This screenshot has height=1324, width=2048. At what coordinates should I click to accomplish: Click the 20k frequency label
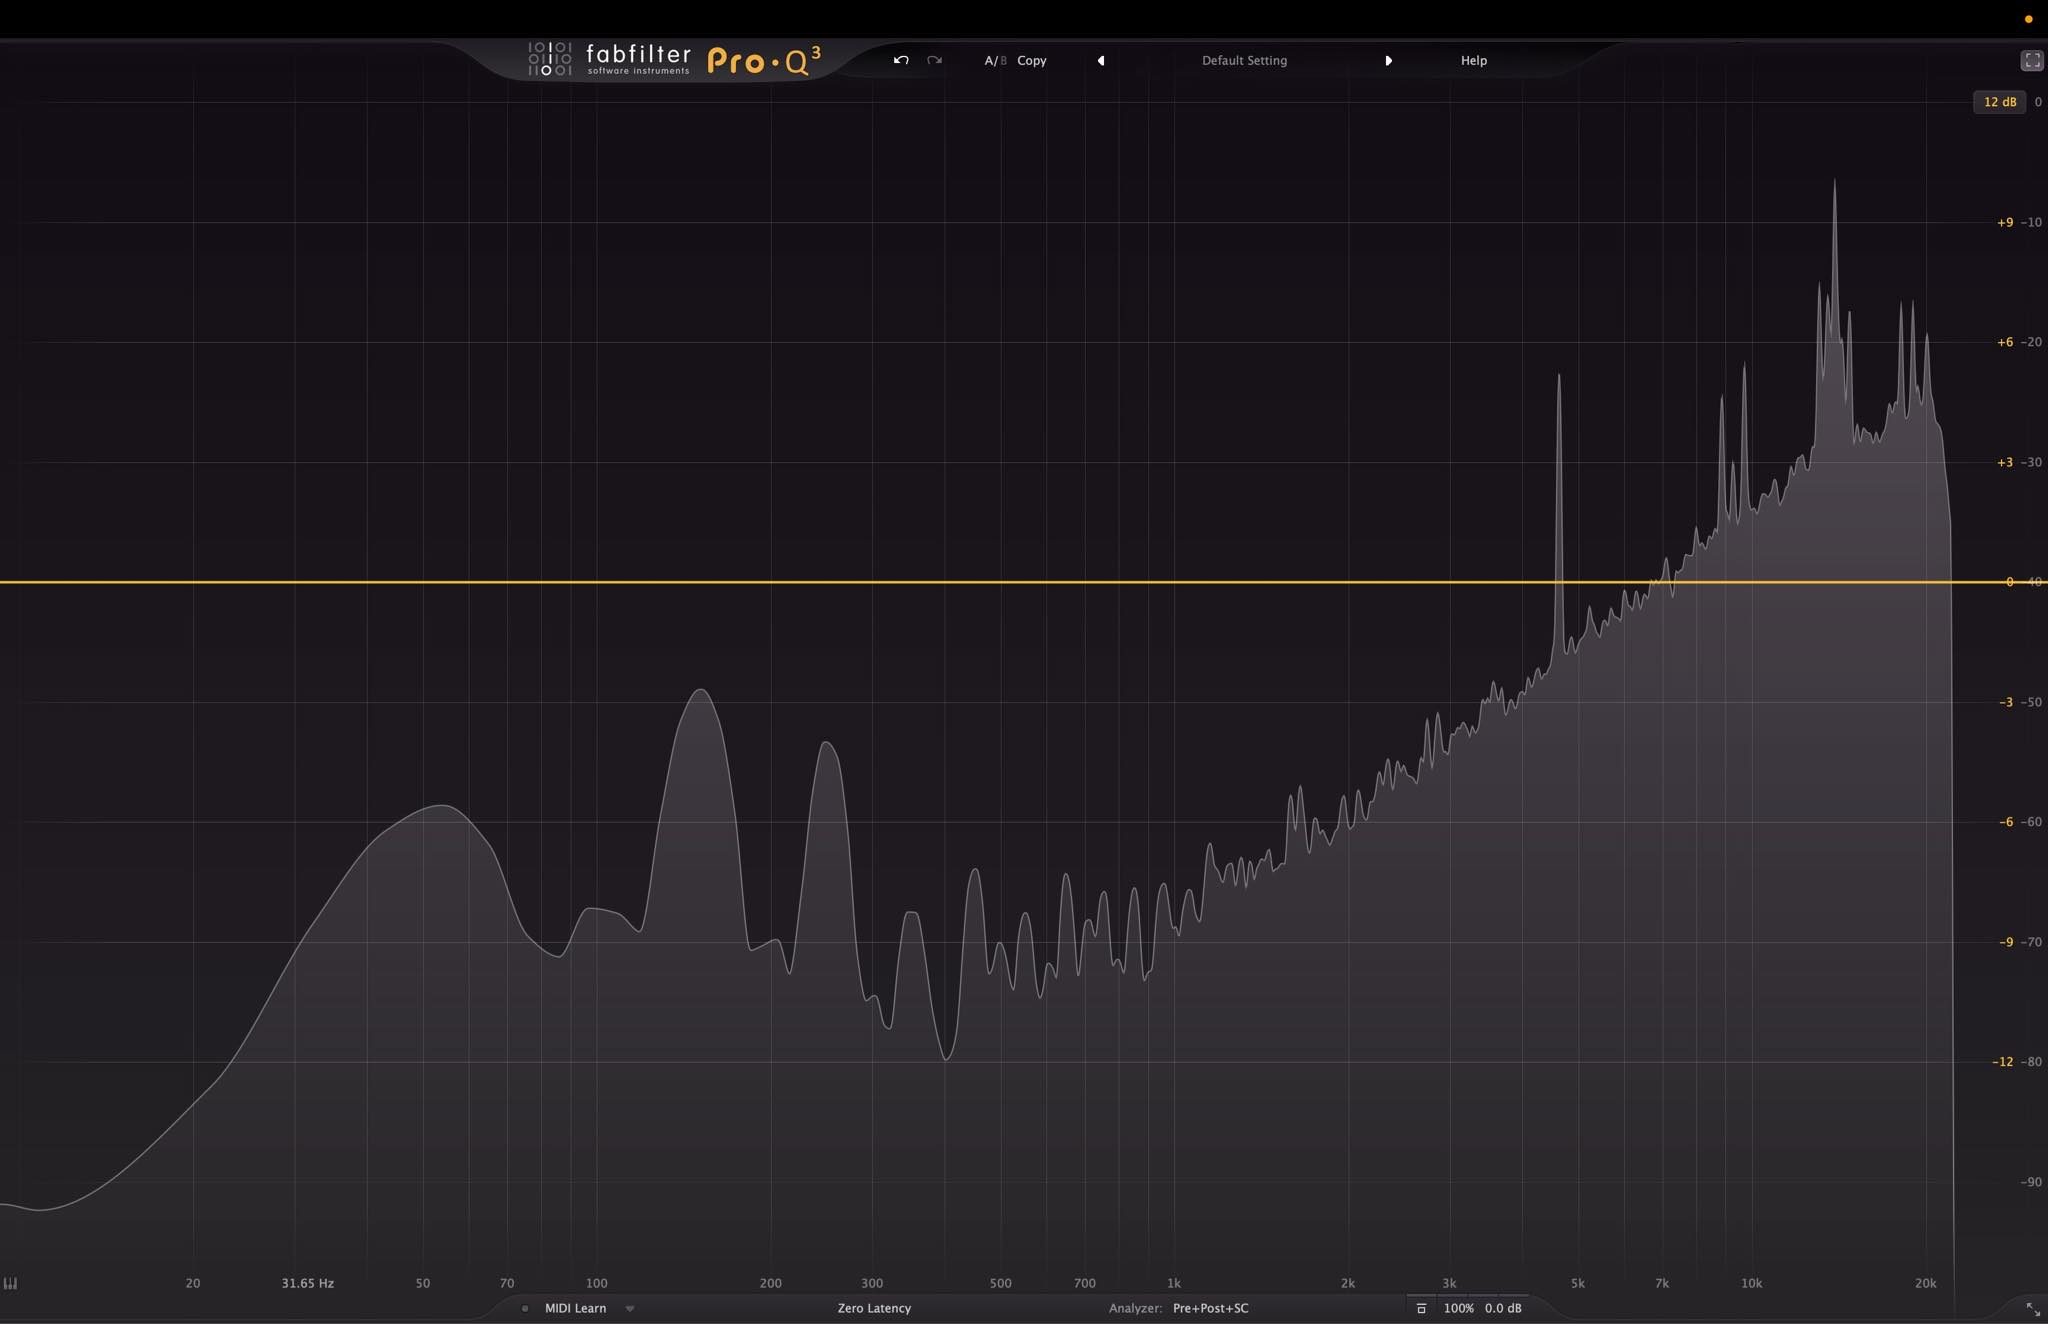coord(1925,1283)
